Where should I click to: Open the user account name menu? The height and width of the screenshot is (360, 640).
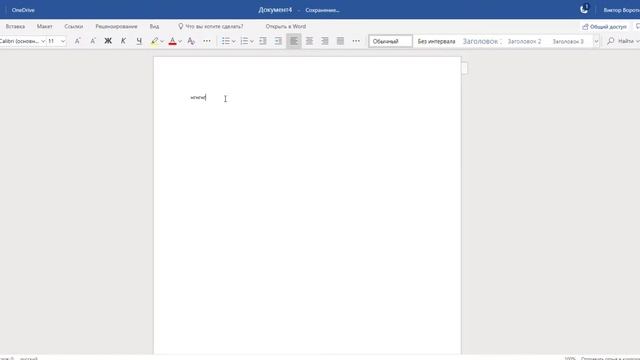[x=622, y=10]
